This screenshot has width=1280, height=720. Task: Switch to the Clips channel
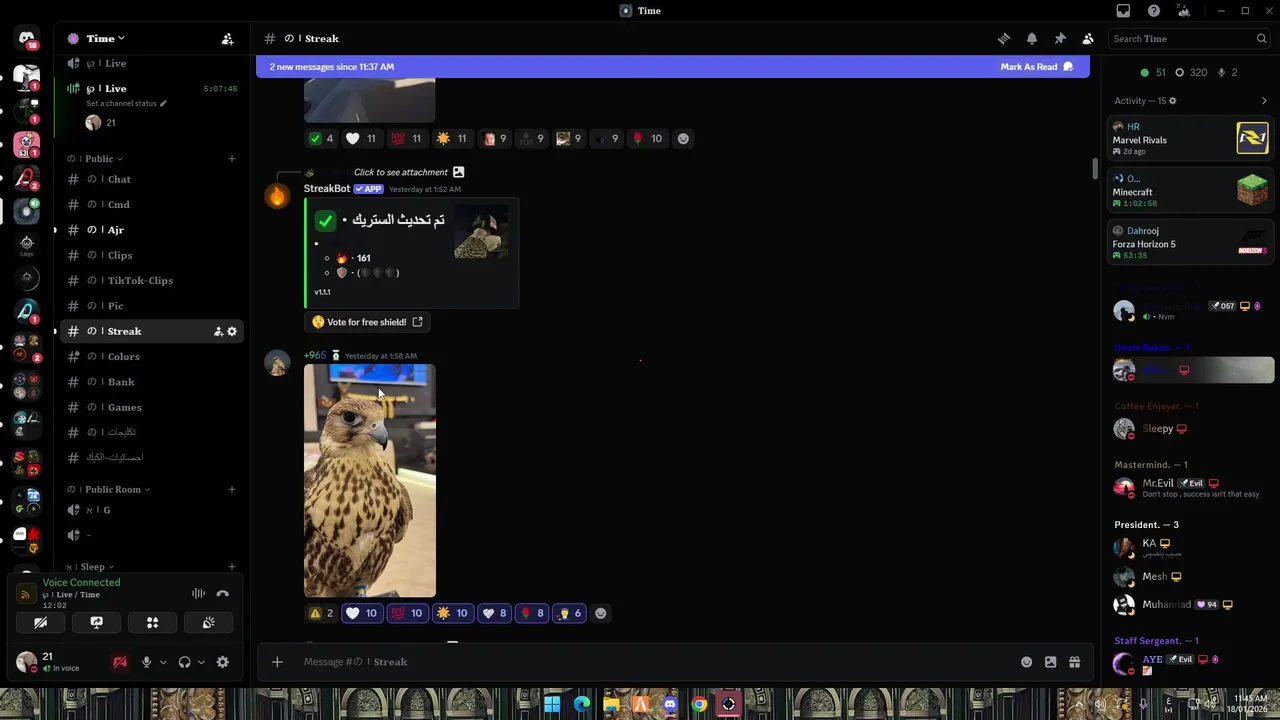tap(150, 256)
